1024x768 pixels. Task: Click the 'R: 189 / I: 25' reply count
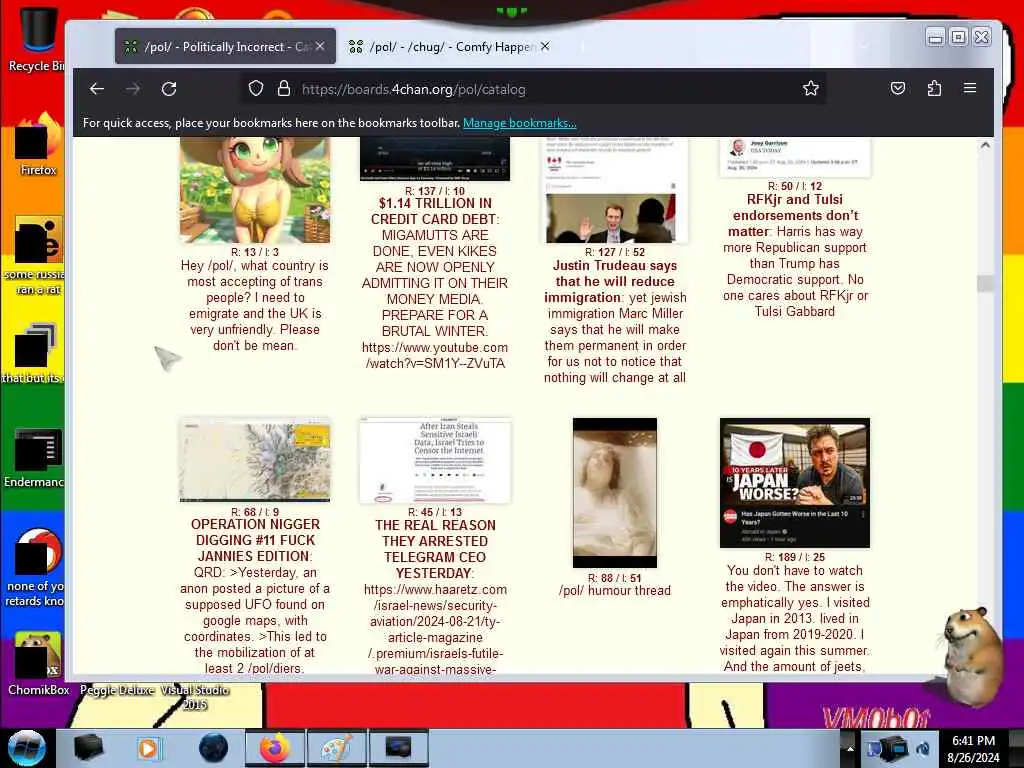coord(795,557)
